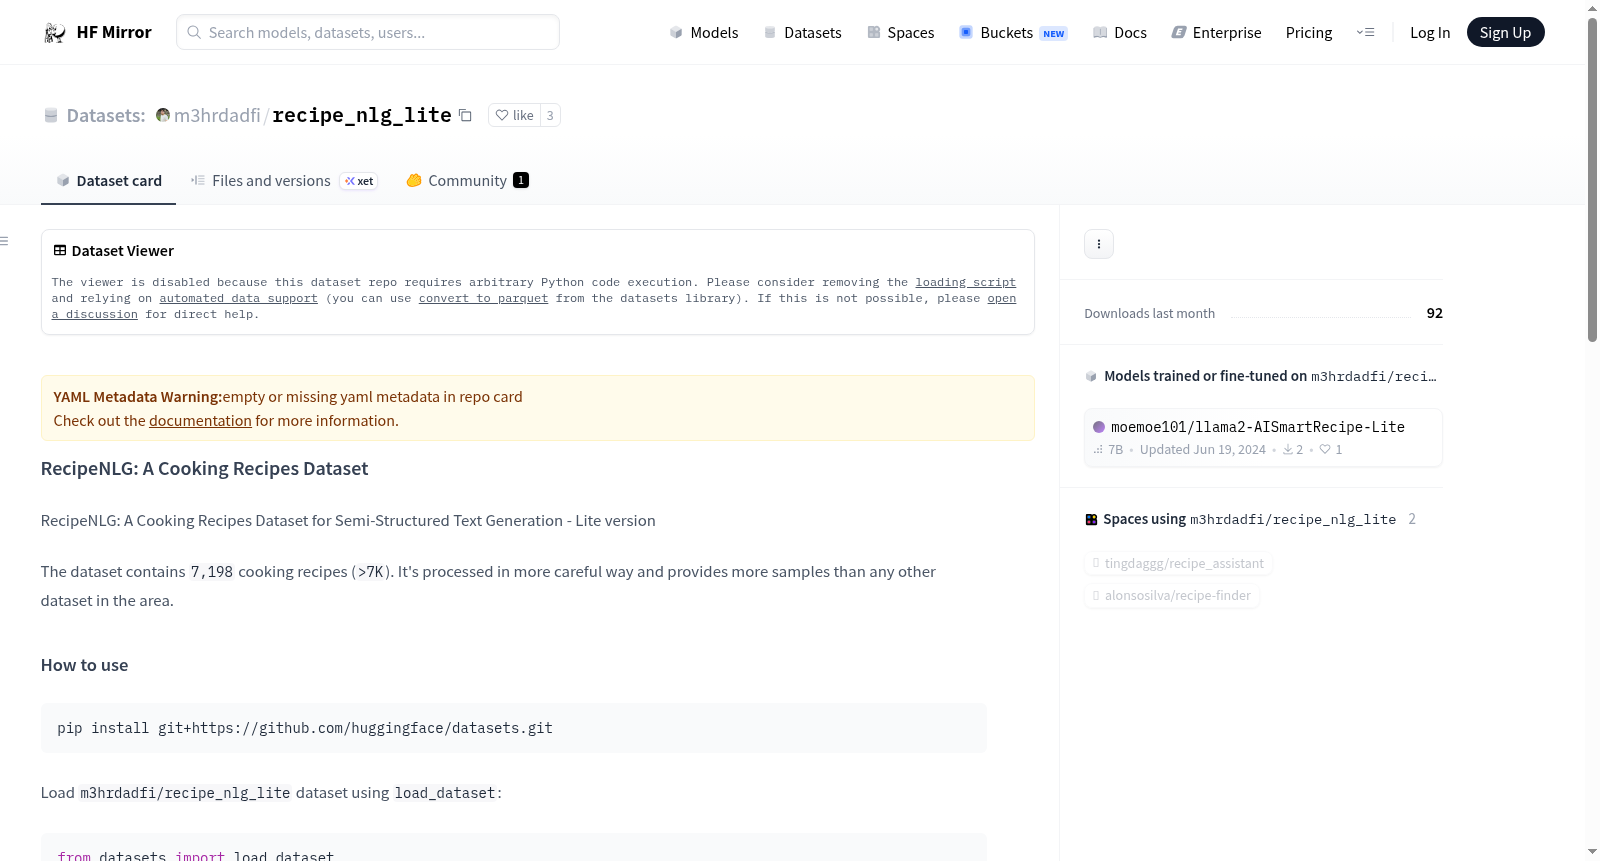Click the recipe_nlg_lite dataset title

tap(362, 115)
